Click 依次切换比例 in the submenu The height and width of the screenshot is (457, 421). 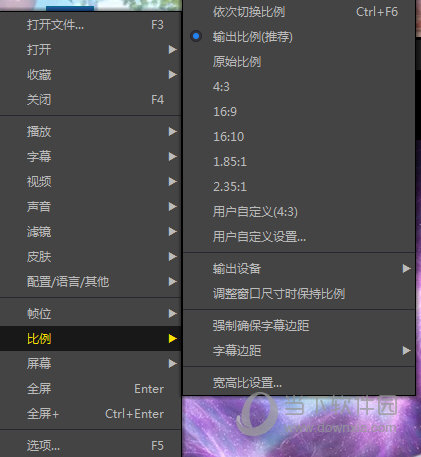[299, 12]
